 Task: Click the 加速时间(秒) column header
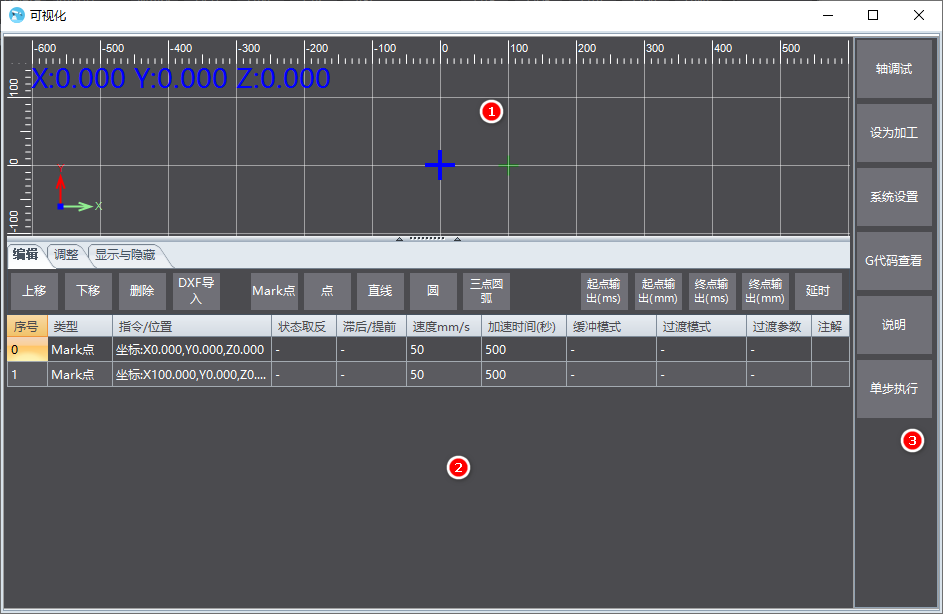[x=524, y=327]
